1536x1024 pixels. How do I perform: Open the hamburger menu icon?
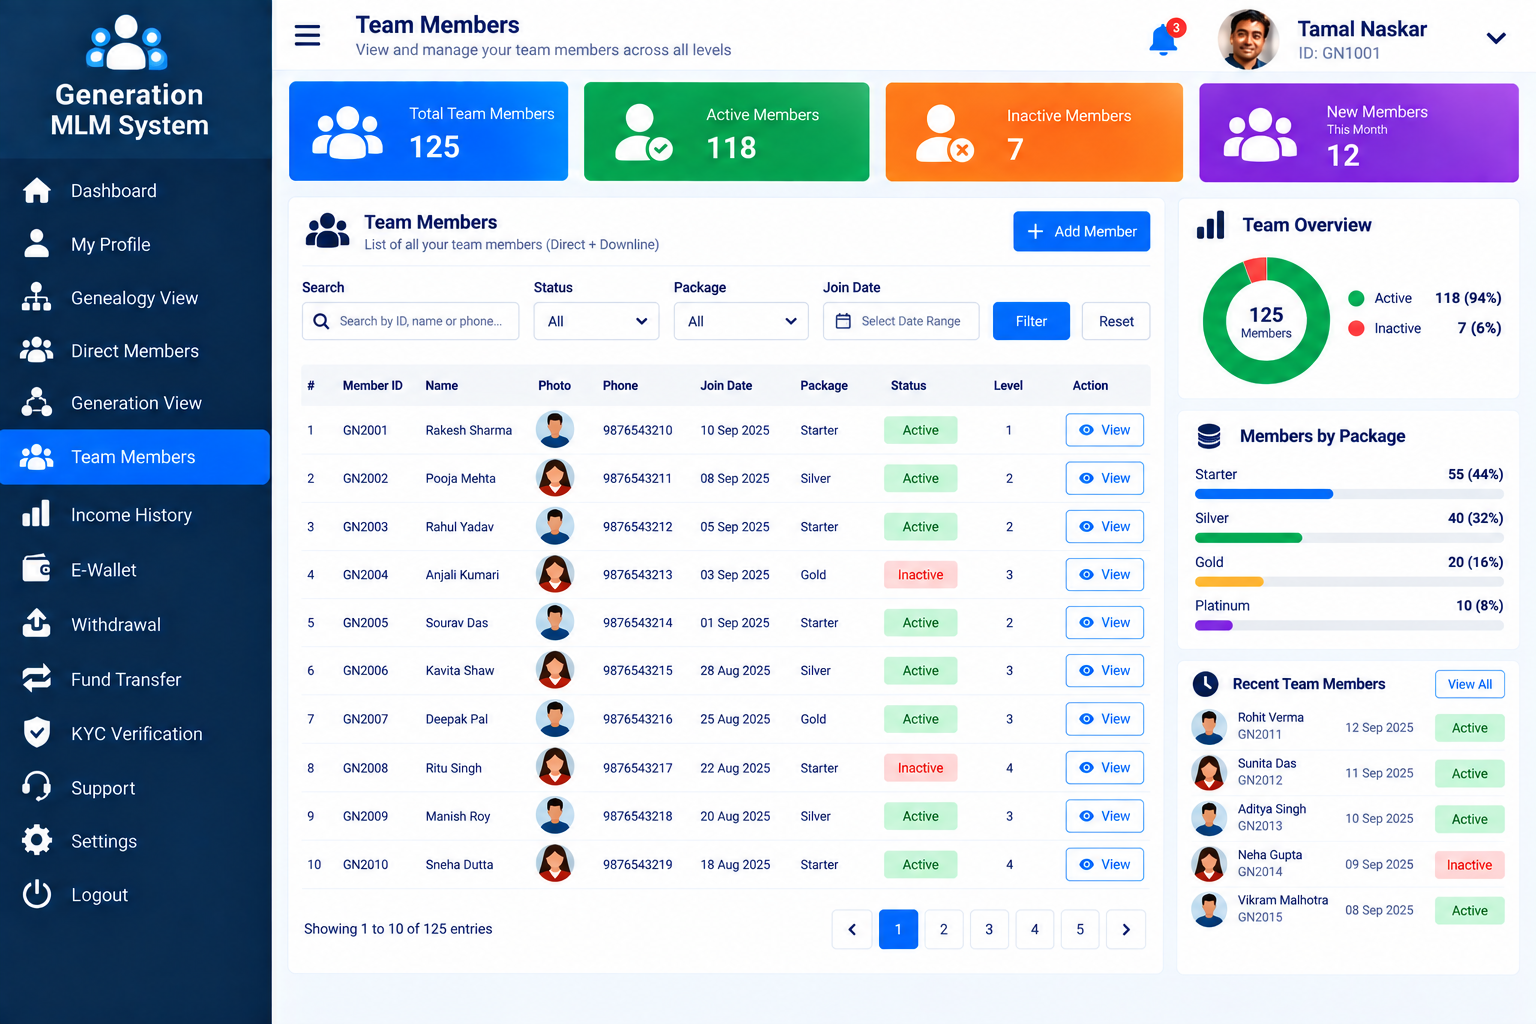click(307, 36)
